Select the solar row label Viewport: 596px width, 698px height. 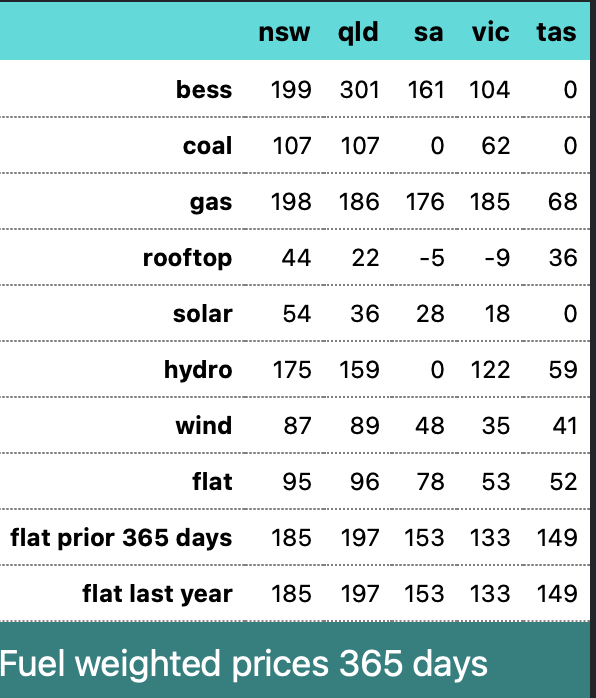tap(203, 314)
